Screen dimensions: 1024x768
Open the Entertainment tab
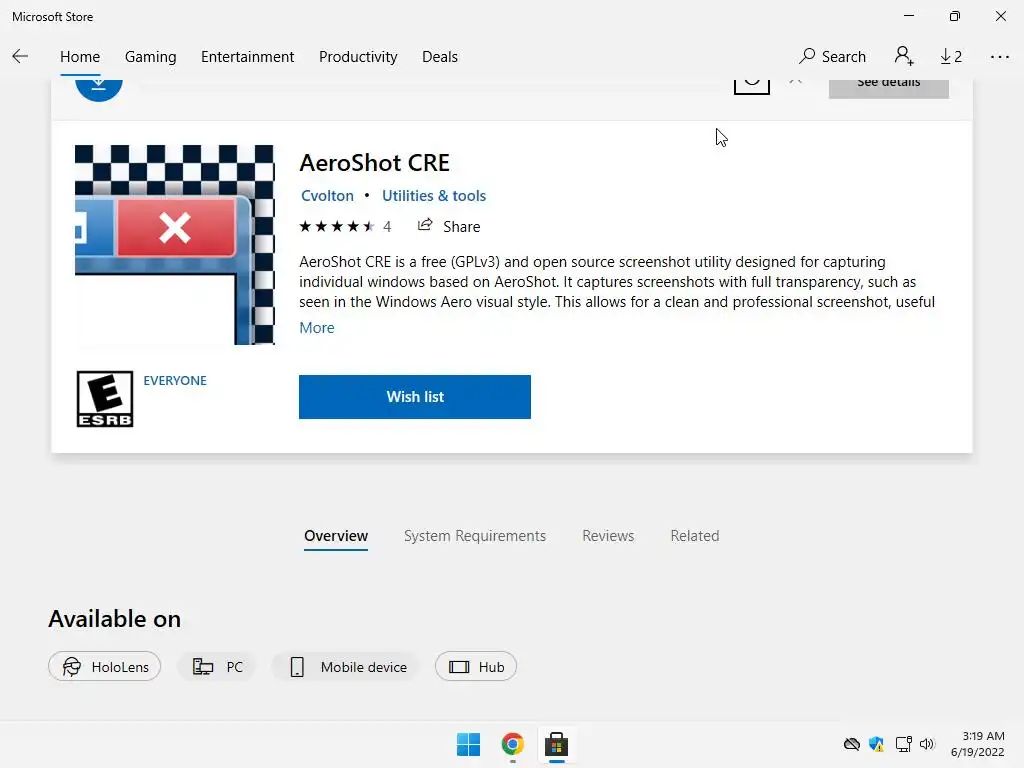tap(248, 57)
